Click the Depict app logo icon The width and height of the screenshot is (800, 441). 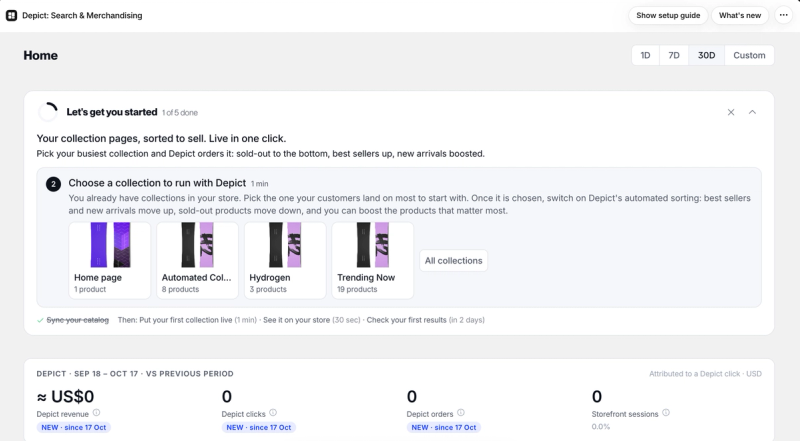pyautogui.click(x=11, y=15)
